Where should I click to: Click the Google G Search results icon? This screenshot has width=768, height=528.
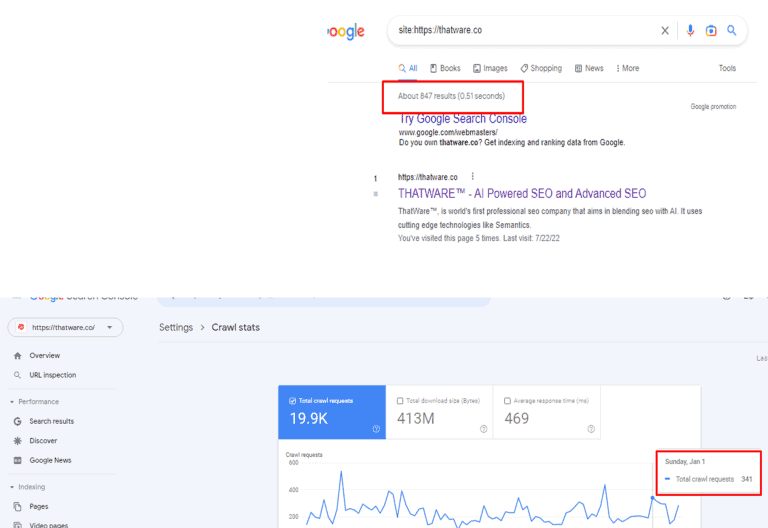coord(18,421)
